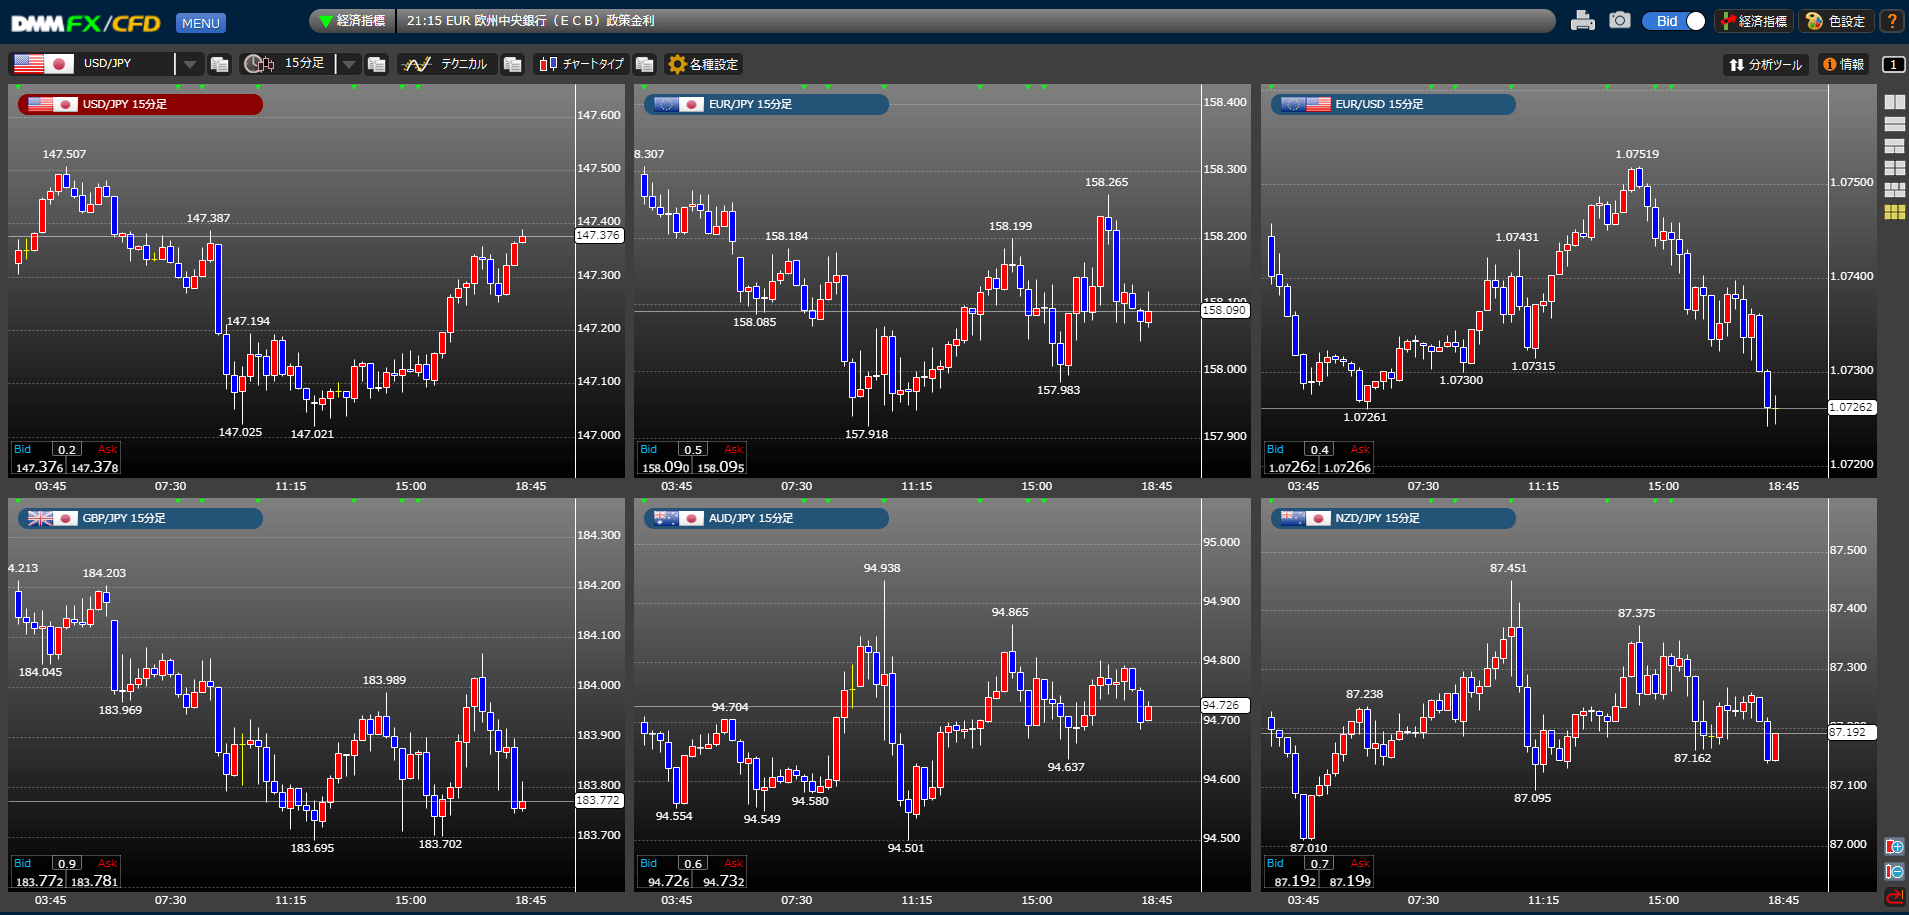Viewport: 1909px width, 915px height.
Task: Open 各種設定 settings
Action: tap(704, 64)
